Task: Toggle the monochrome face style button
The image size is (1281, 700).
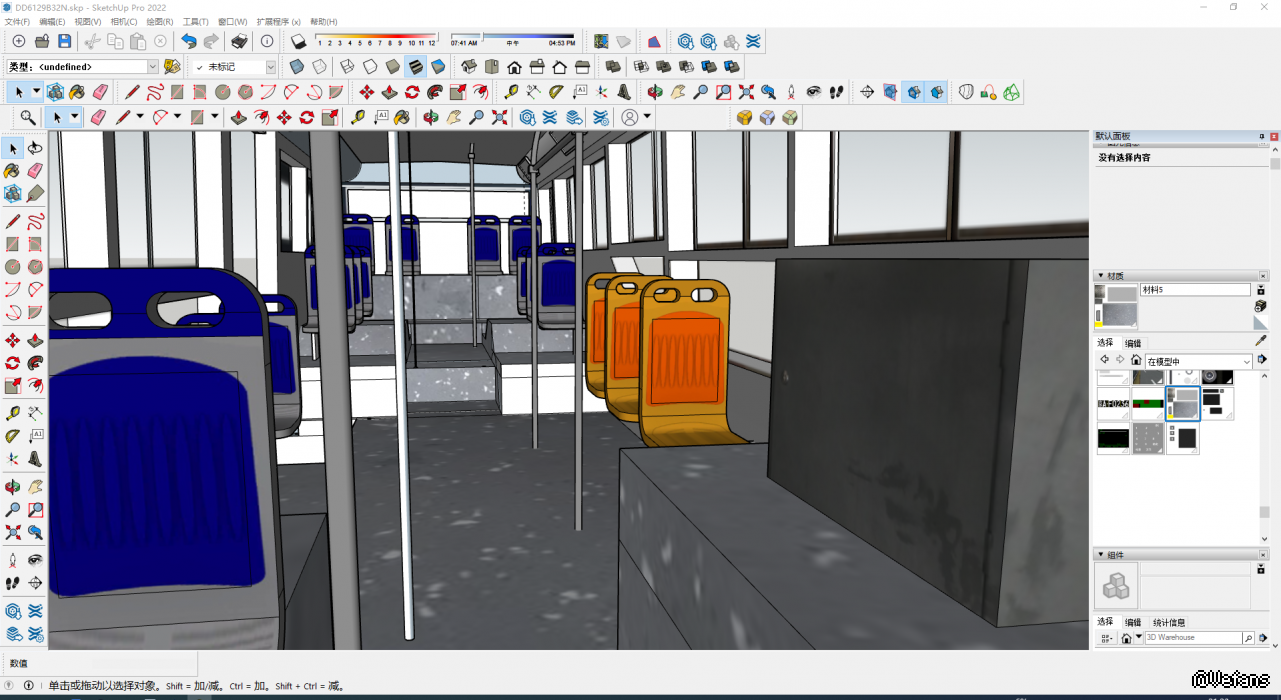Action: pos(438,67)
